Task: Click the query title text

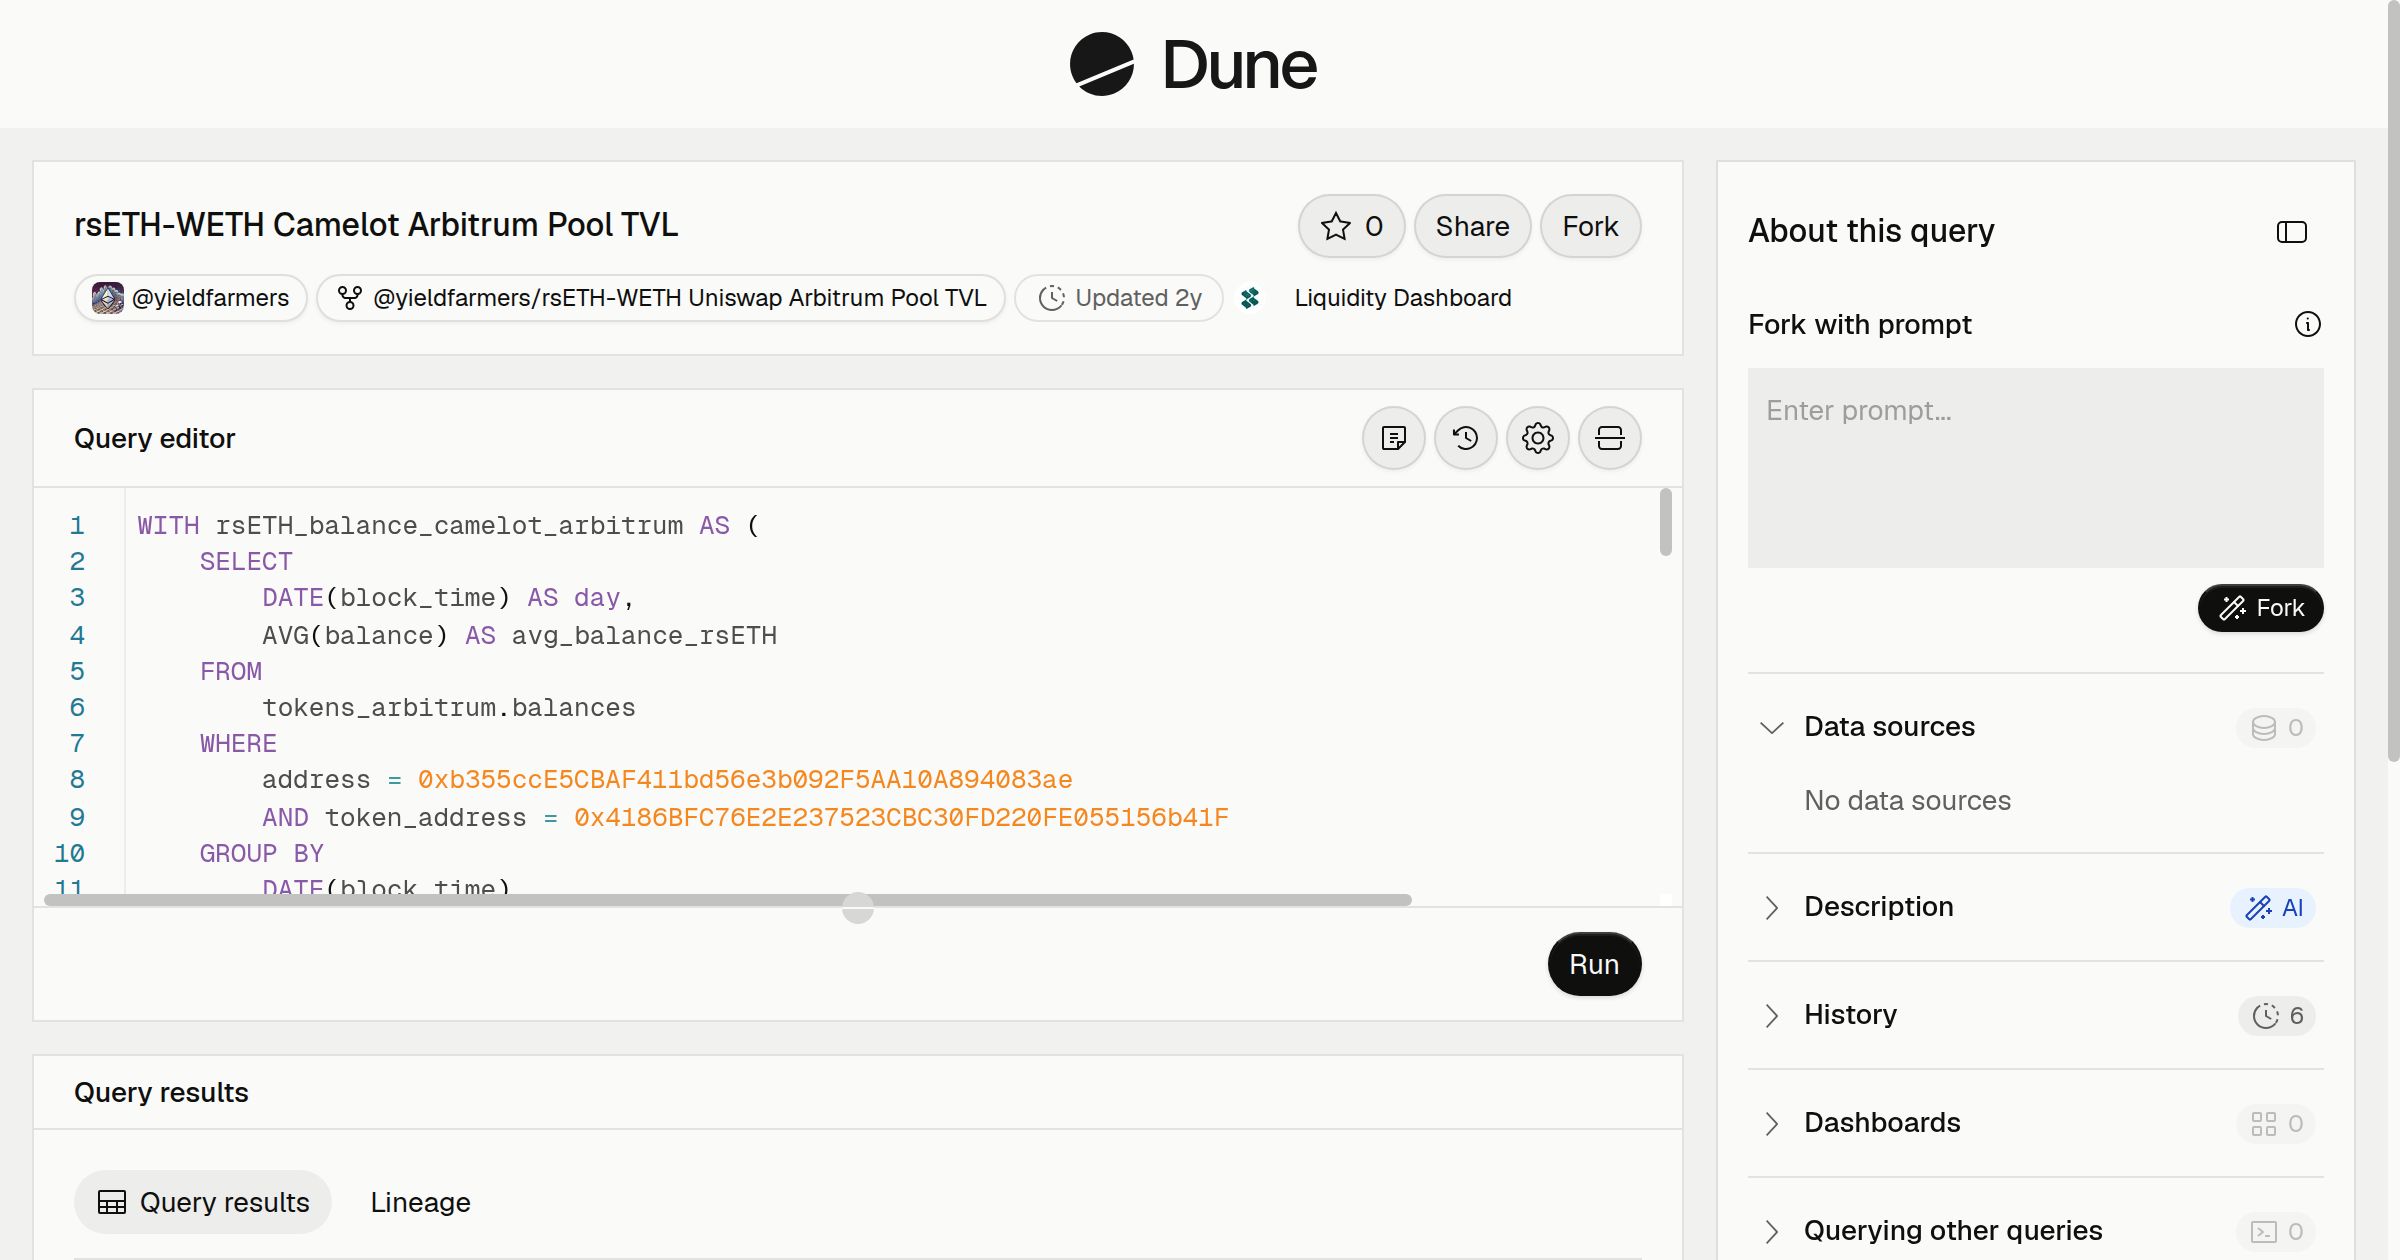Action: tap(376, 225)
